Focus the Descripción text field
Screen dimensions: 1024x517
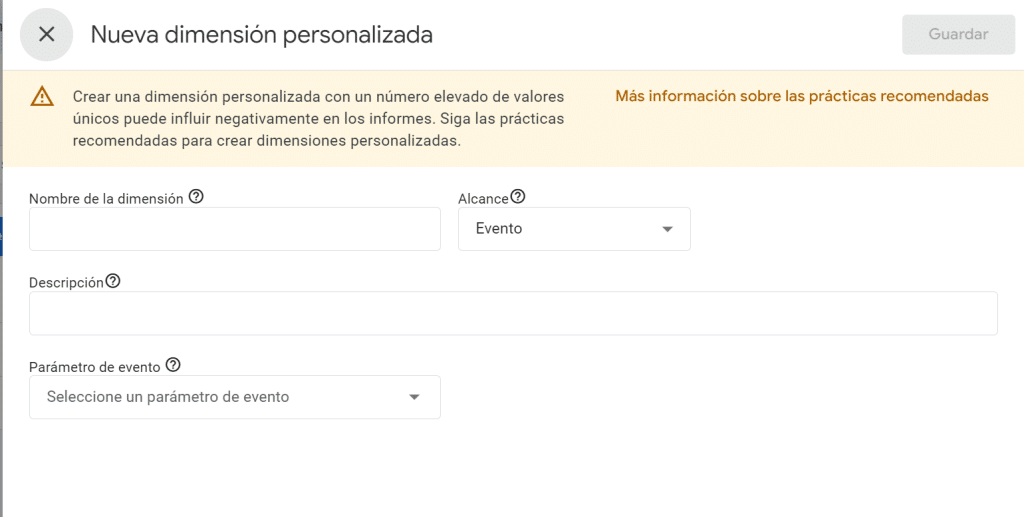point(513,313)
